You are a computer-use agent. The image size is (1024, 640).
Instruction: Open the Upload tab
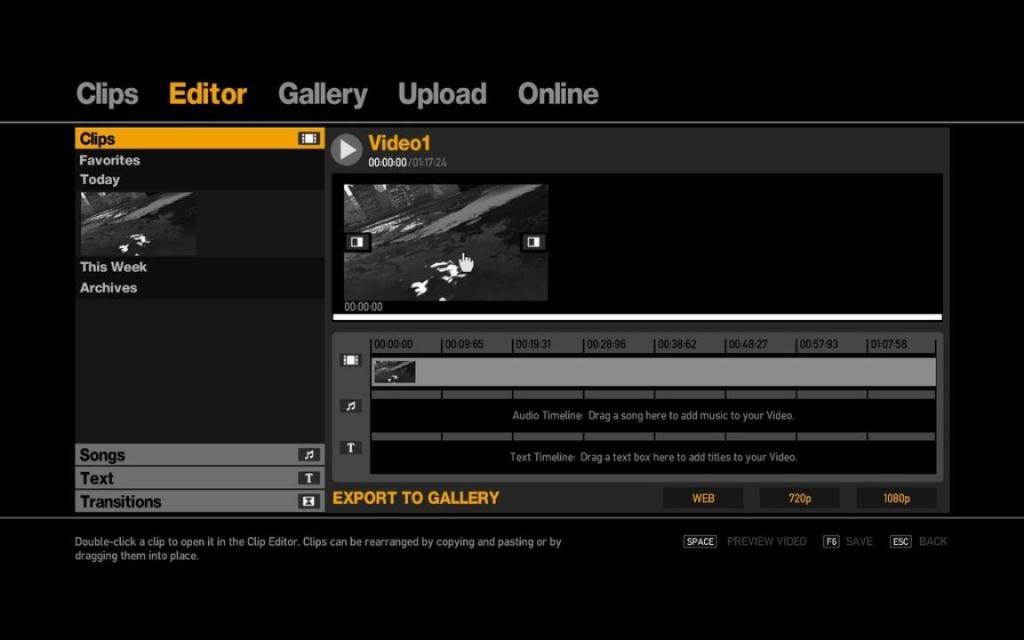click(442, 94)
